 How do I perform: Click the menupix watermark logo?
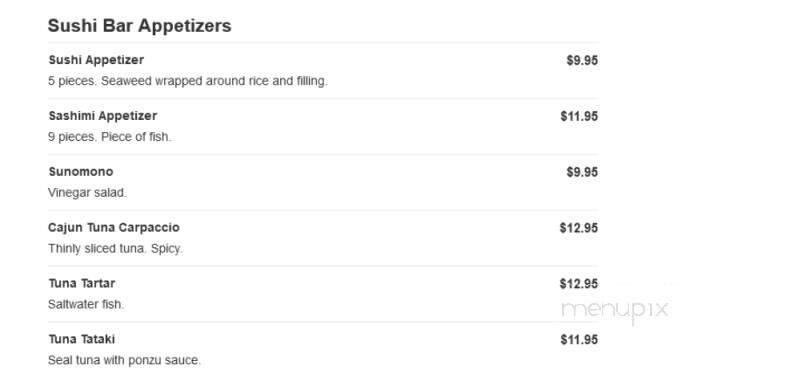point(615,310)
